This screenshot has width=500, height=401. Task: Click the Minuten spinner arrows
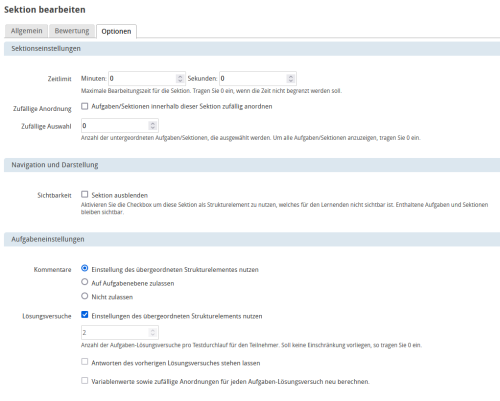[x=180, y=79]
